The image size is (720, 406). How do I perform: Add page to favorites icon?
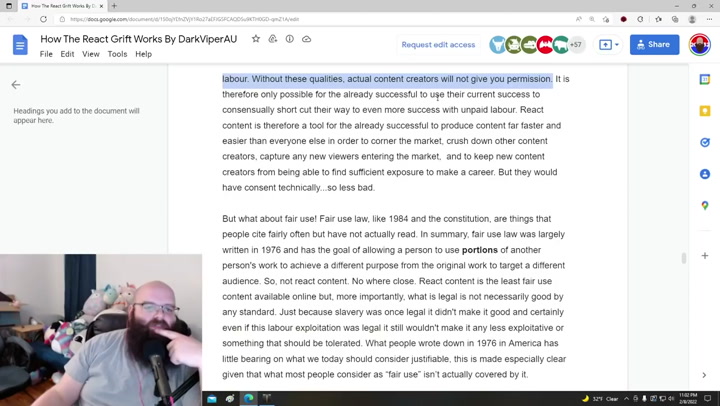(x=606, y=19)
